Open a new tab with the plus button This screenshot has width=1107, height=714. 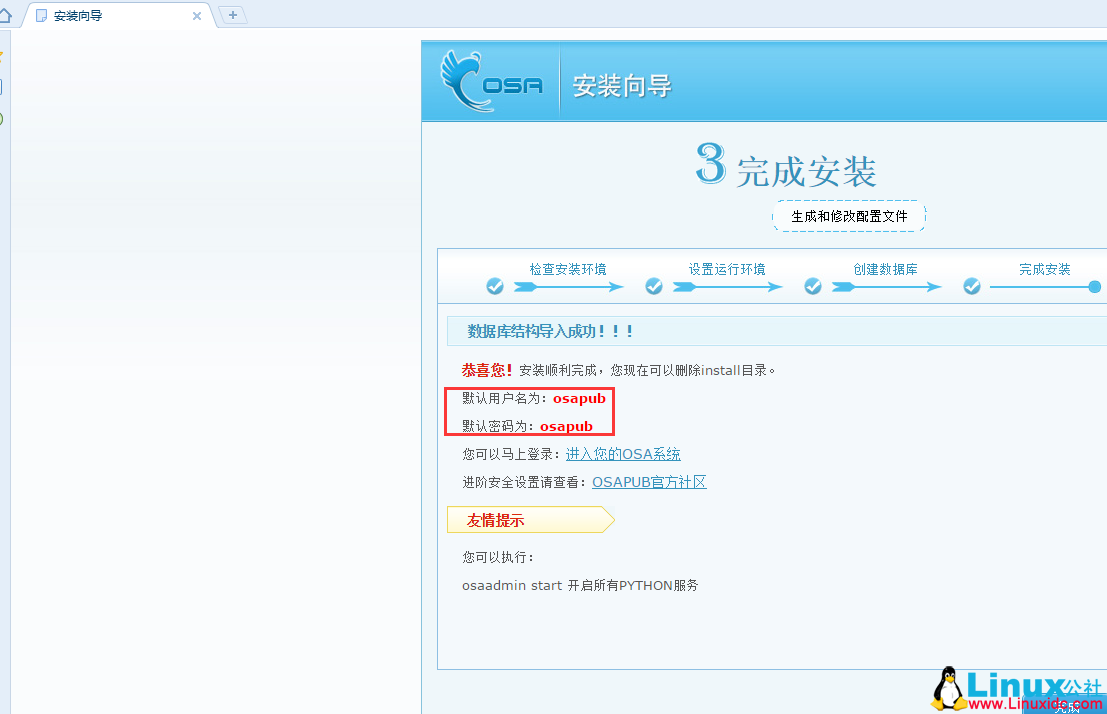pos(232,15)
